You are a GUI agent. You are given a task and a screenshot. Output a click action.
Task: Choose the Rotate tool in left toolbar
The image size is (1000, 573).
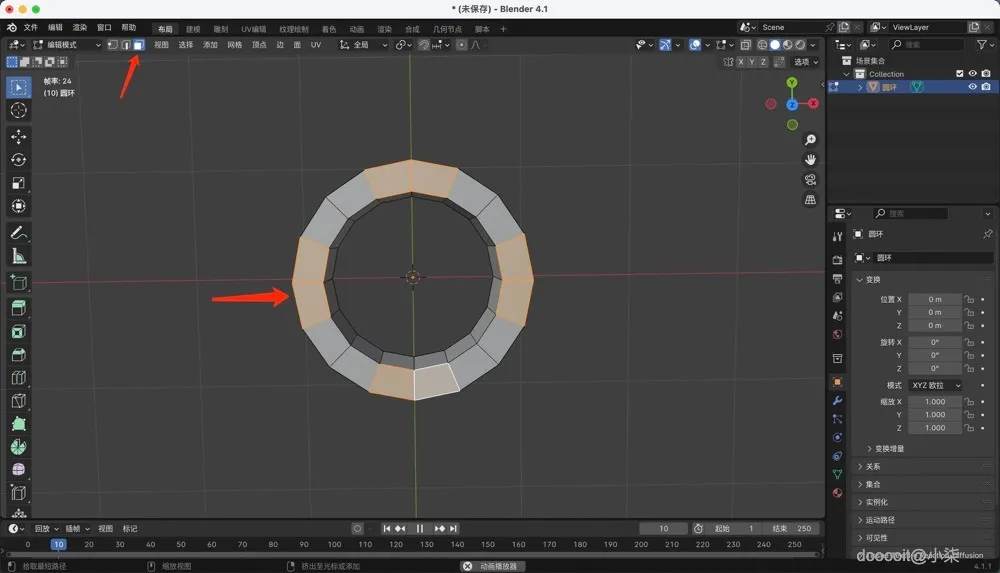tap(18, 160)
